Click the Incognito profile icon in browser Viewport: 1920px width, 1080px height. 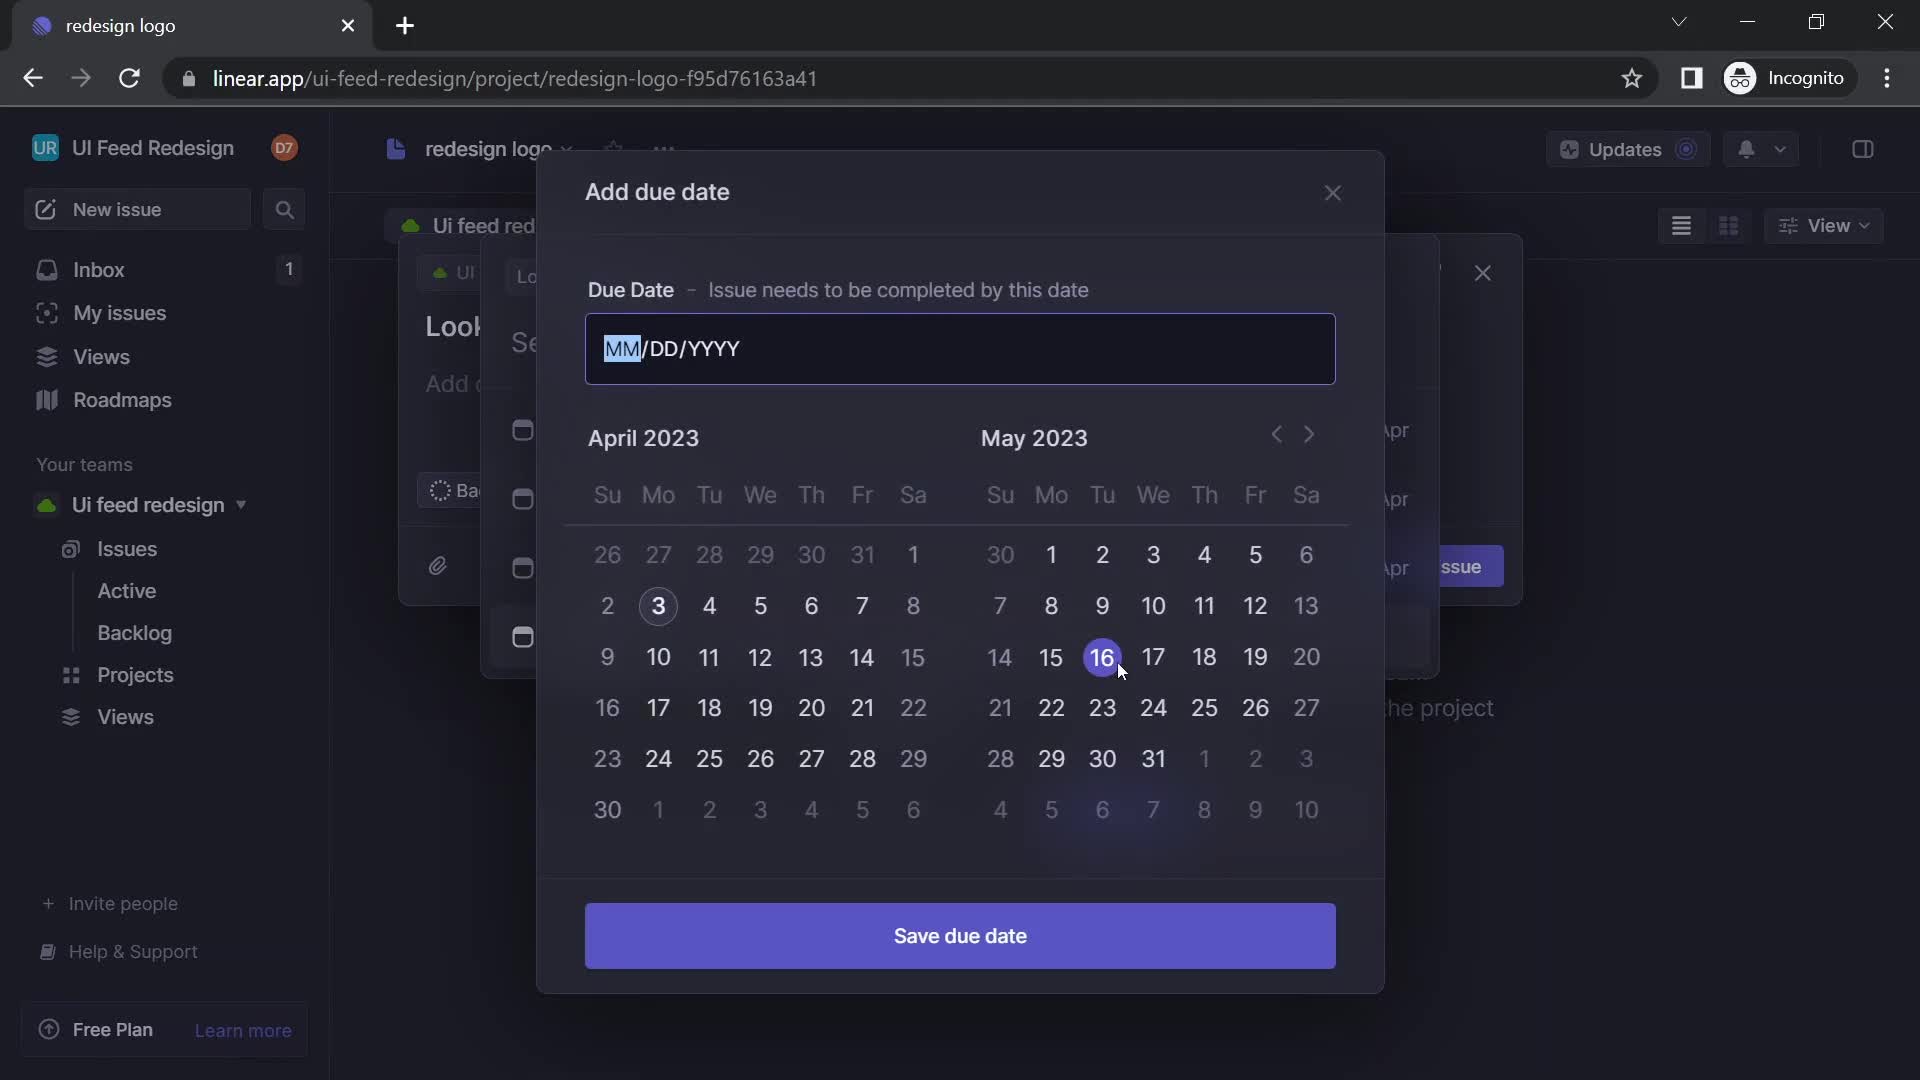(x=1741, y=78)
